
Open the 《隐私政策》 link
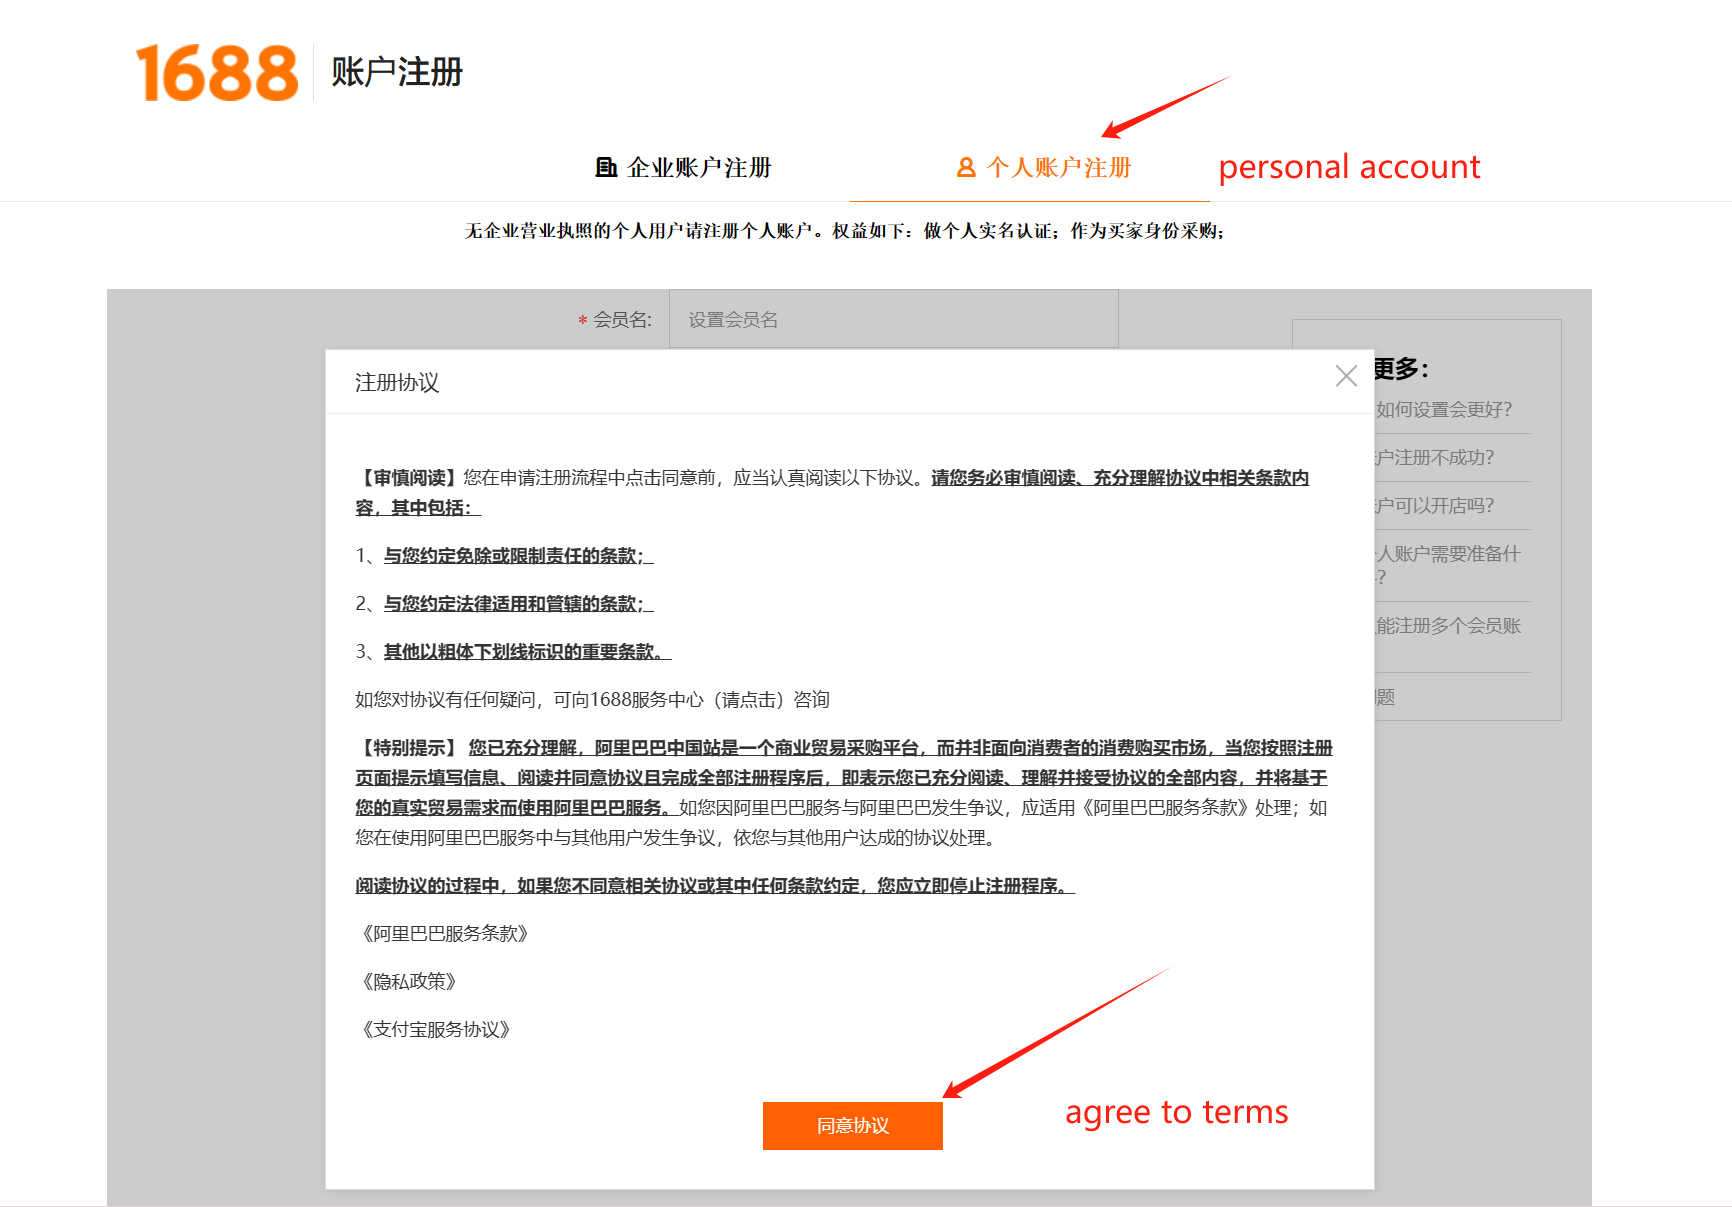tap(409, 982)
